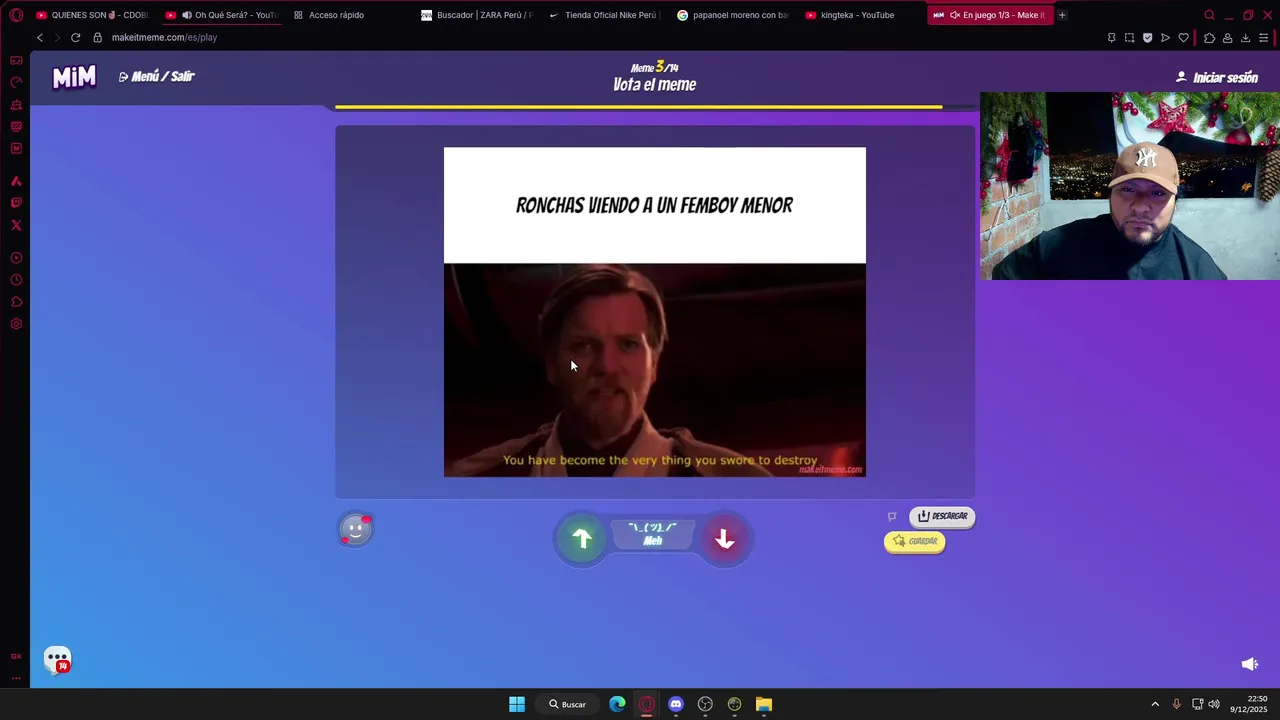Click browser forward arrow
1280x720 pixels.
[x=57, y=37]
